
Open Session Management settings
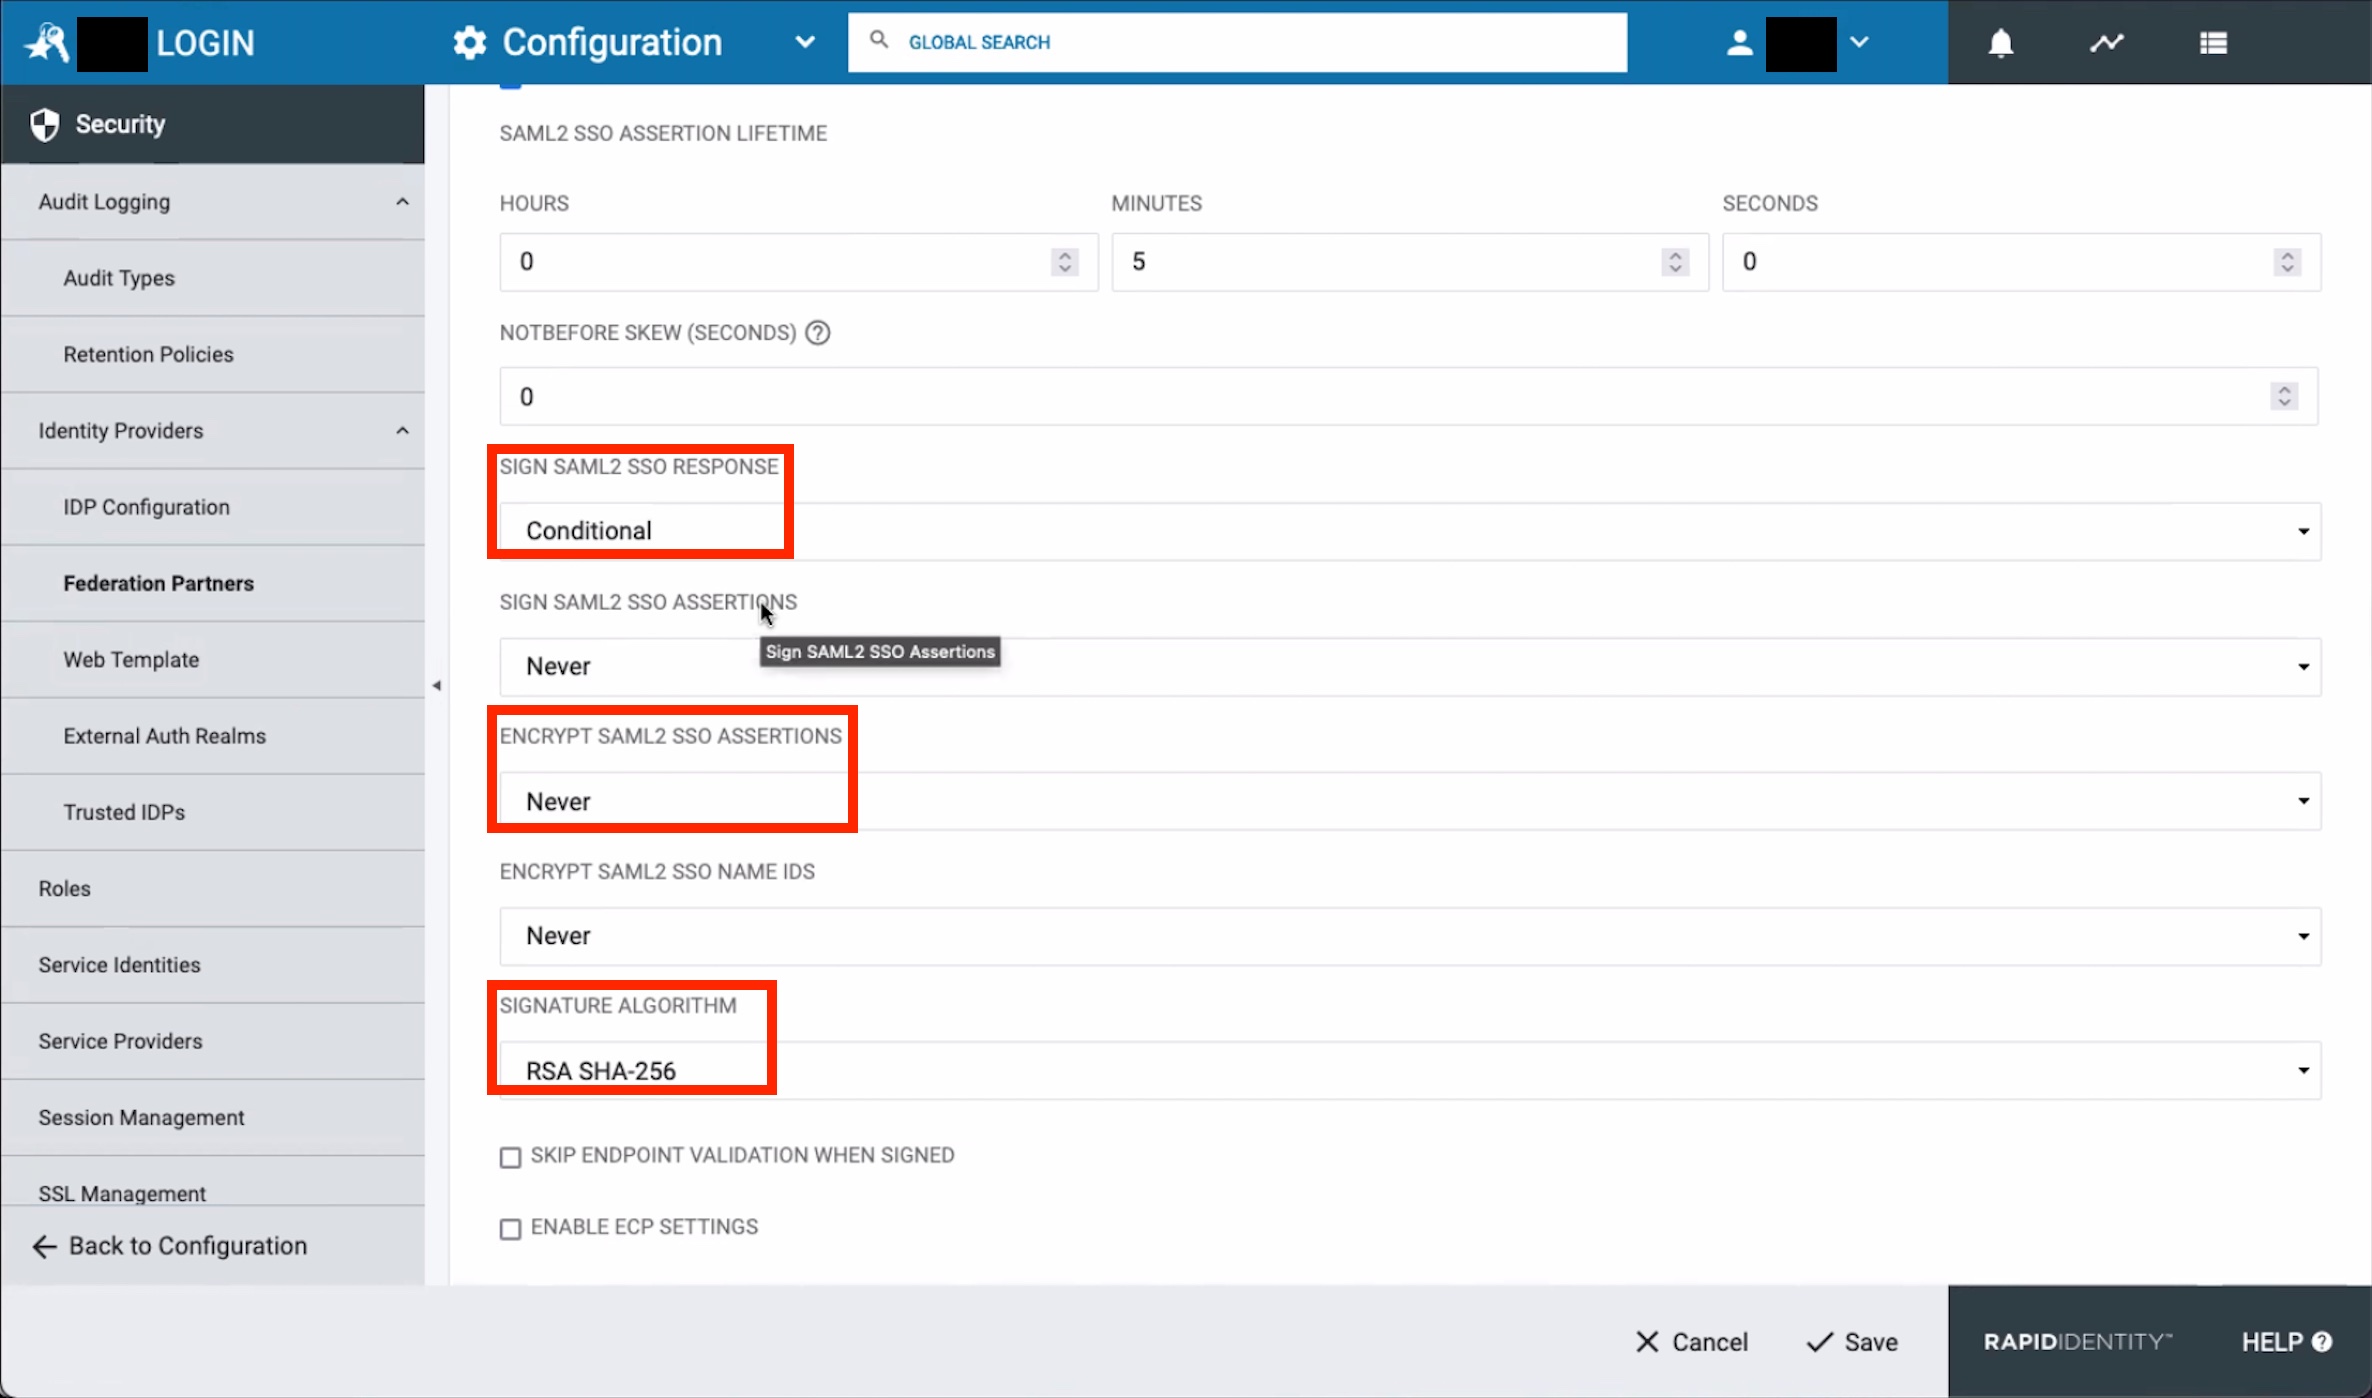[x=141, y=1117]
